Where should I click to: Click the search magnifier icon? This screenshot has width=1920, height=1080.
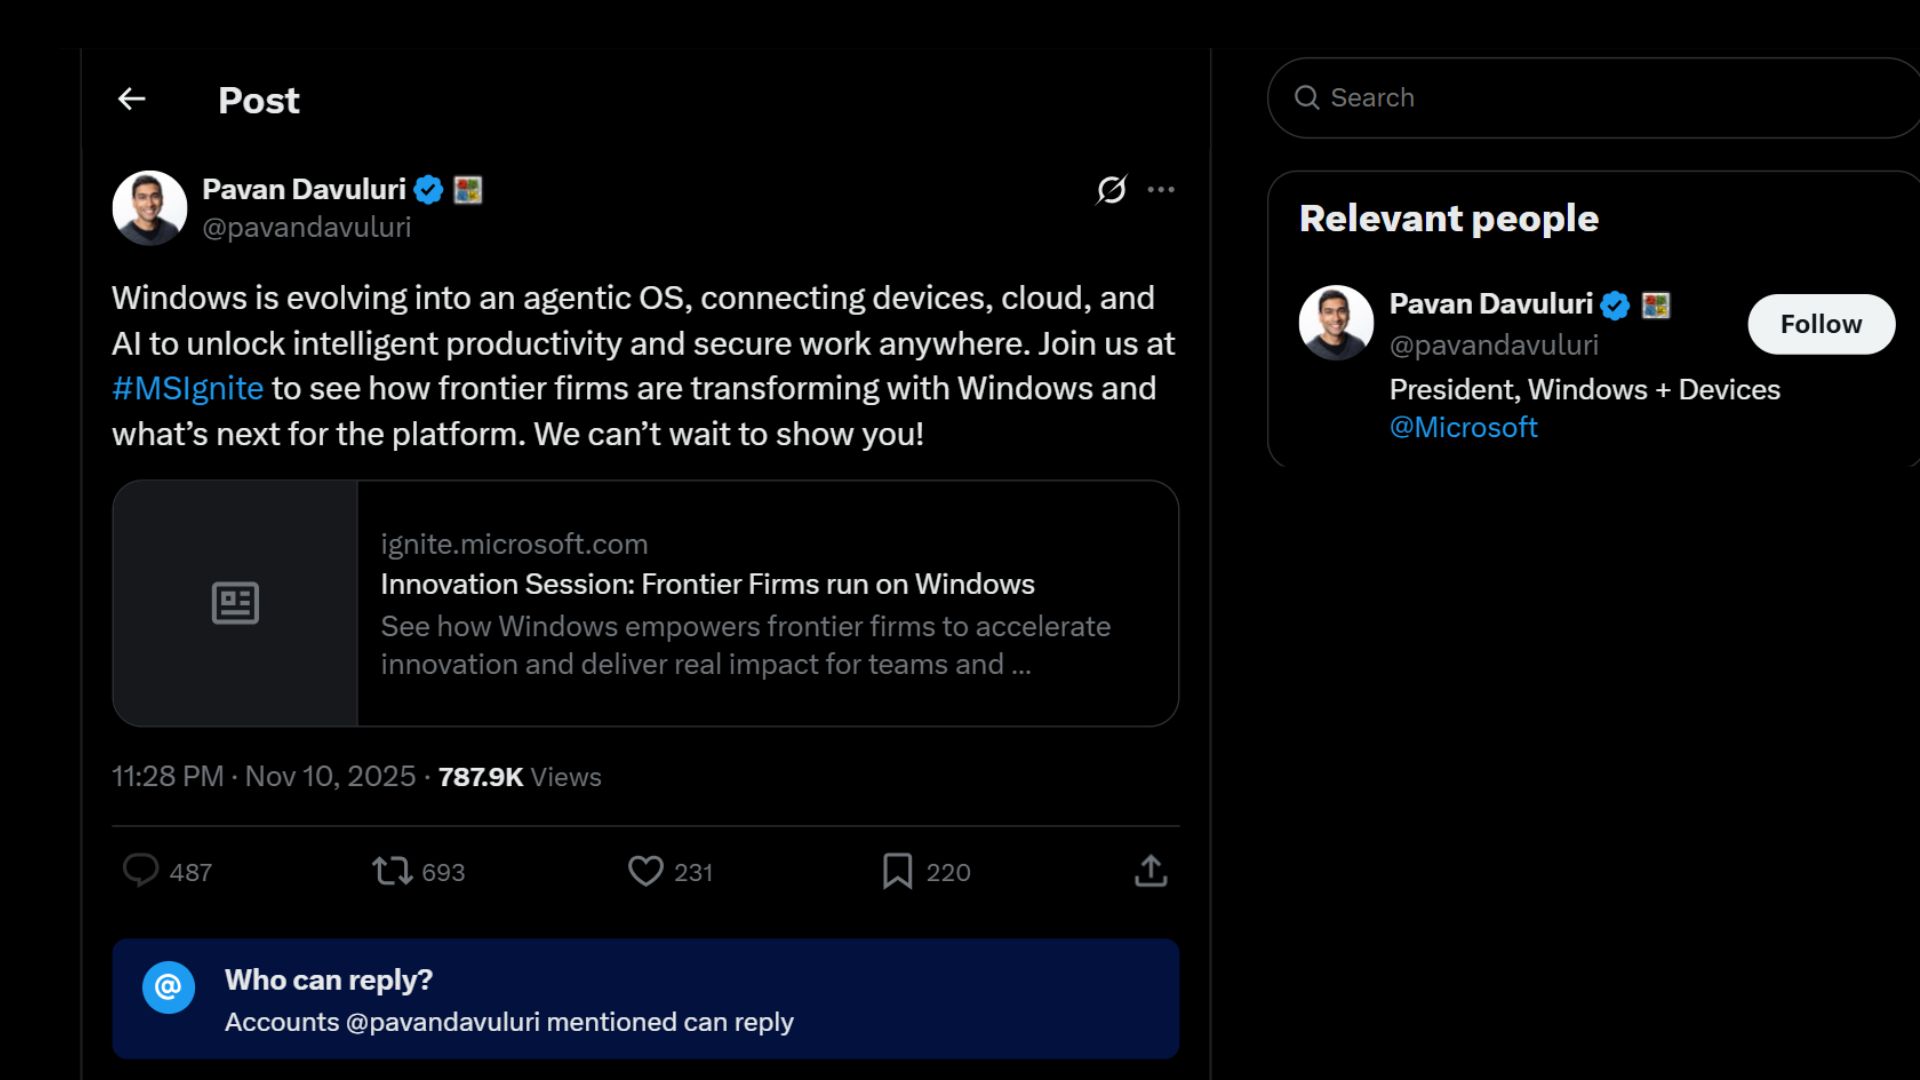pyautogui.click(x=1306, y=97)
